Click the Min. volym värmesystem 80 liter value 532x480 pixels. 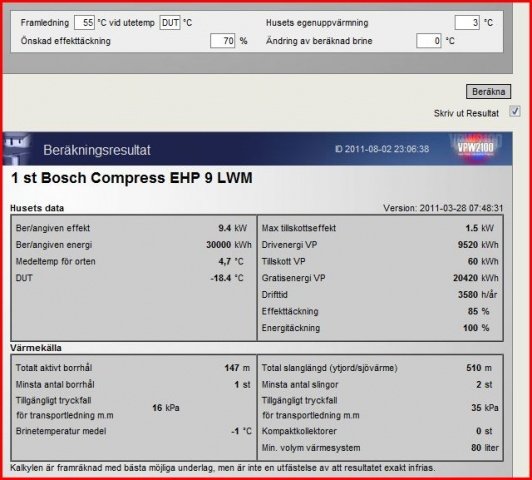point(484,448)
